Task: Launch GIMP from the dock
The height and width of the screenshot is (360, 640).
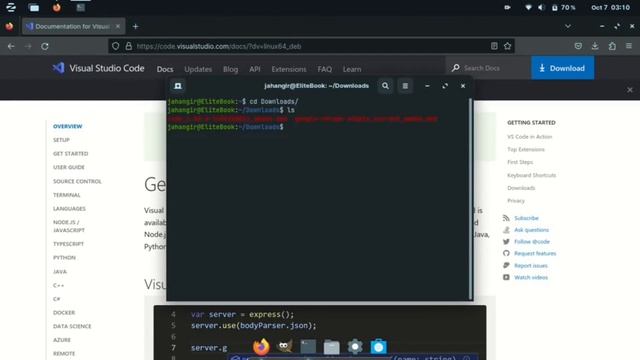Action: 284,347
